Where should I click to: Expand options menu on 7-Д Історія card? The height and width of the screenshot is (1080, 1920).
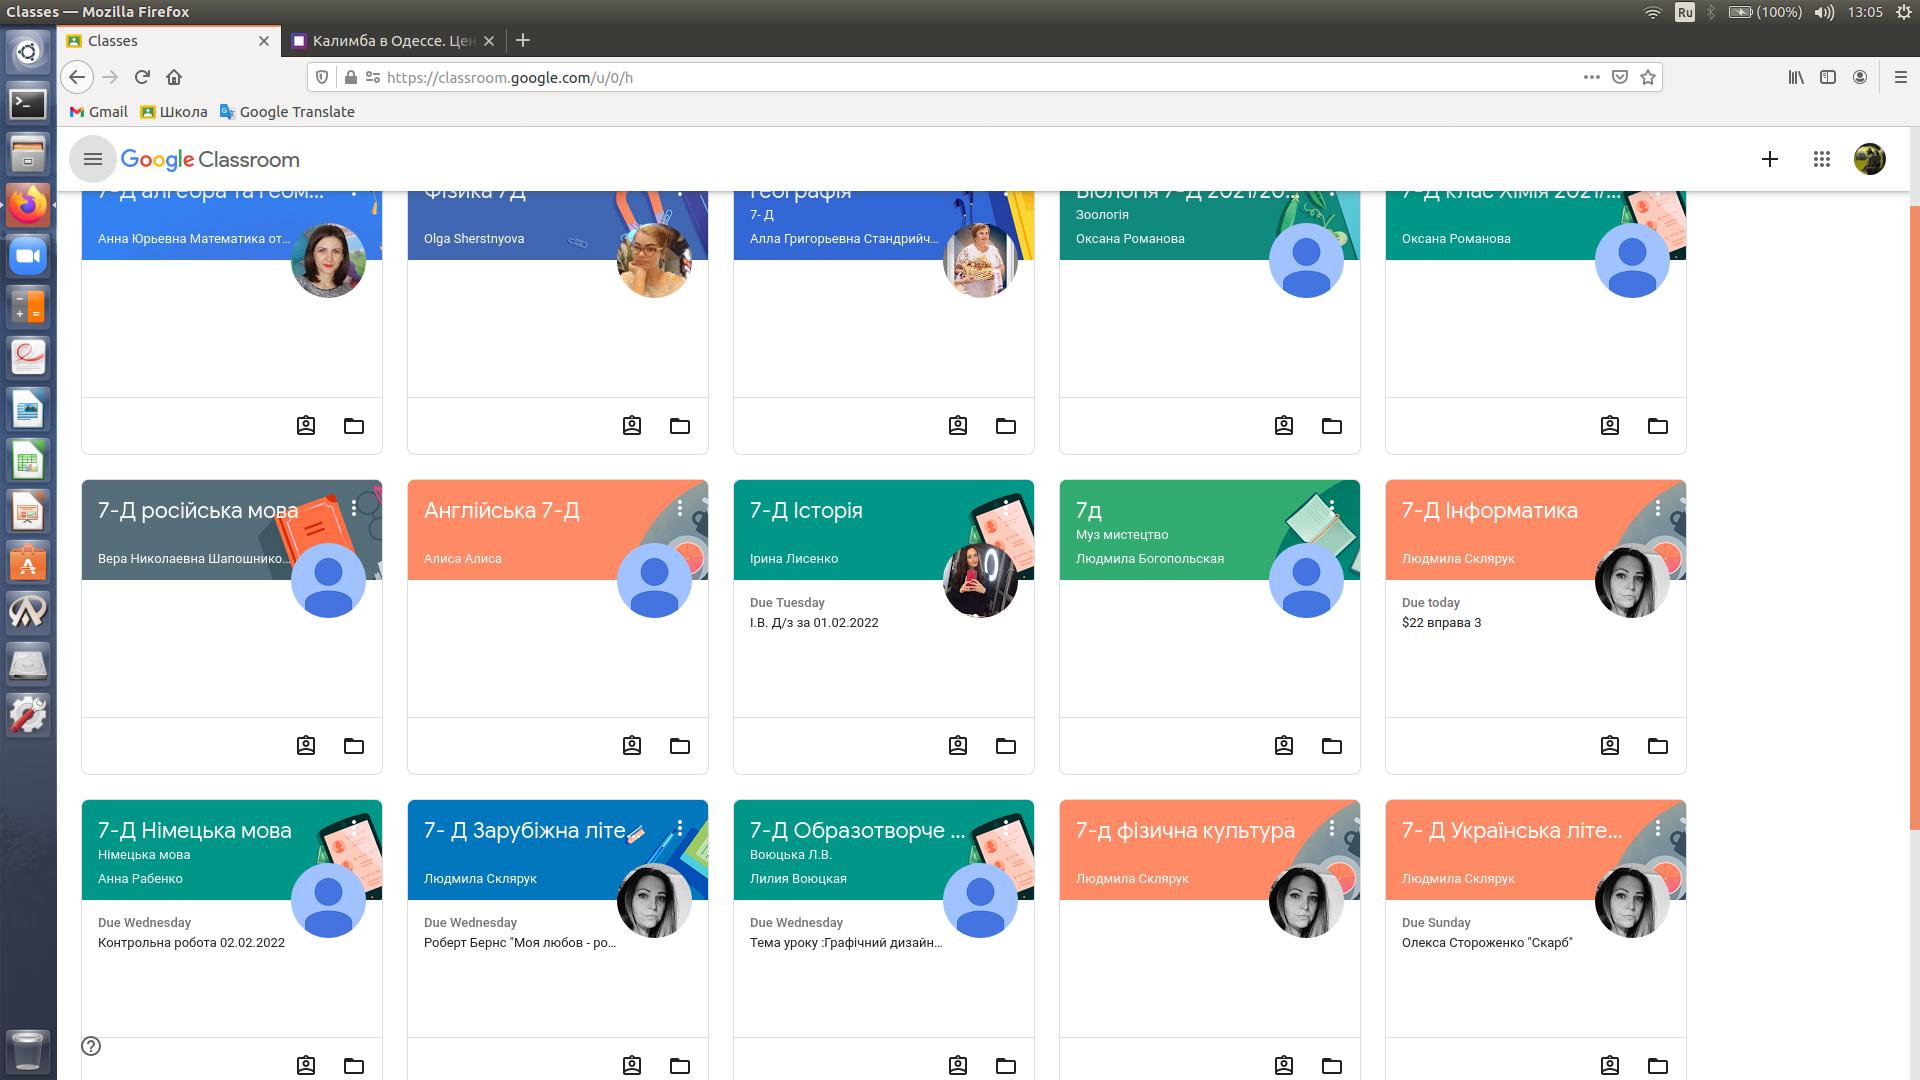click(x=1006, y=508)
